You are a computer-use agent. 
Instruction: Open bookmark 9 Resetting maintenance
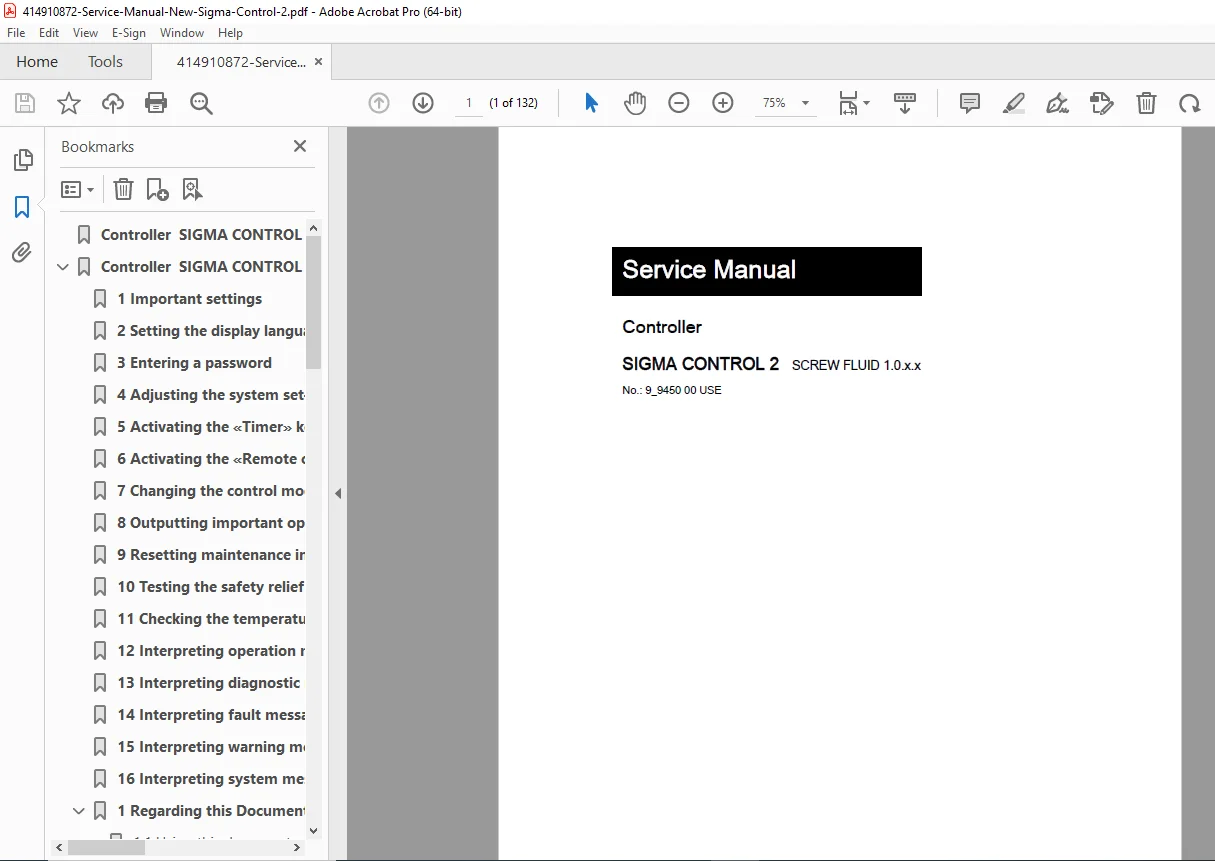point(210,555)
